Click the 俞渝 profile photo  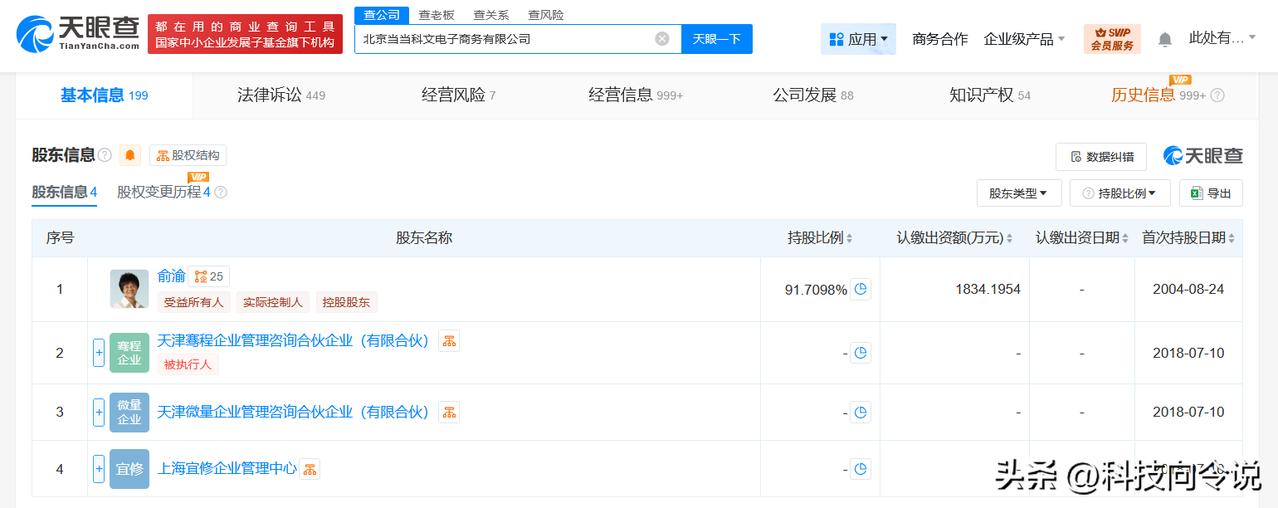(129, 289)
